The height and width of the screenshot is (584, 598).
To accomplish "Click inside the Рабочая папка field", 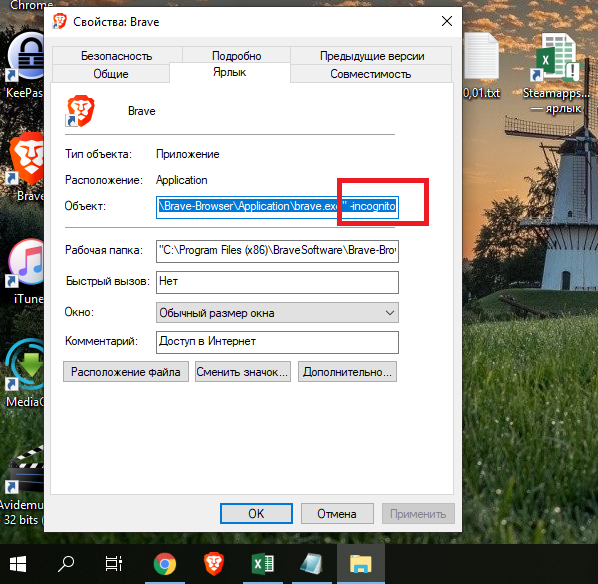I will [x=277, y=251].
